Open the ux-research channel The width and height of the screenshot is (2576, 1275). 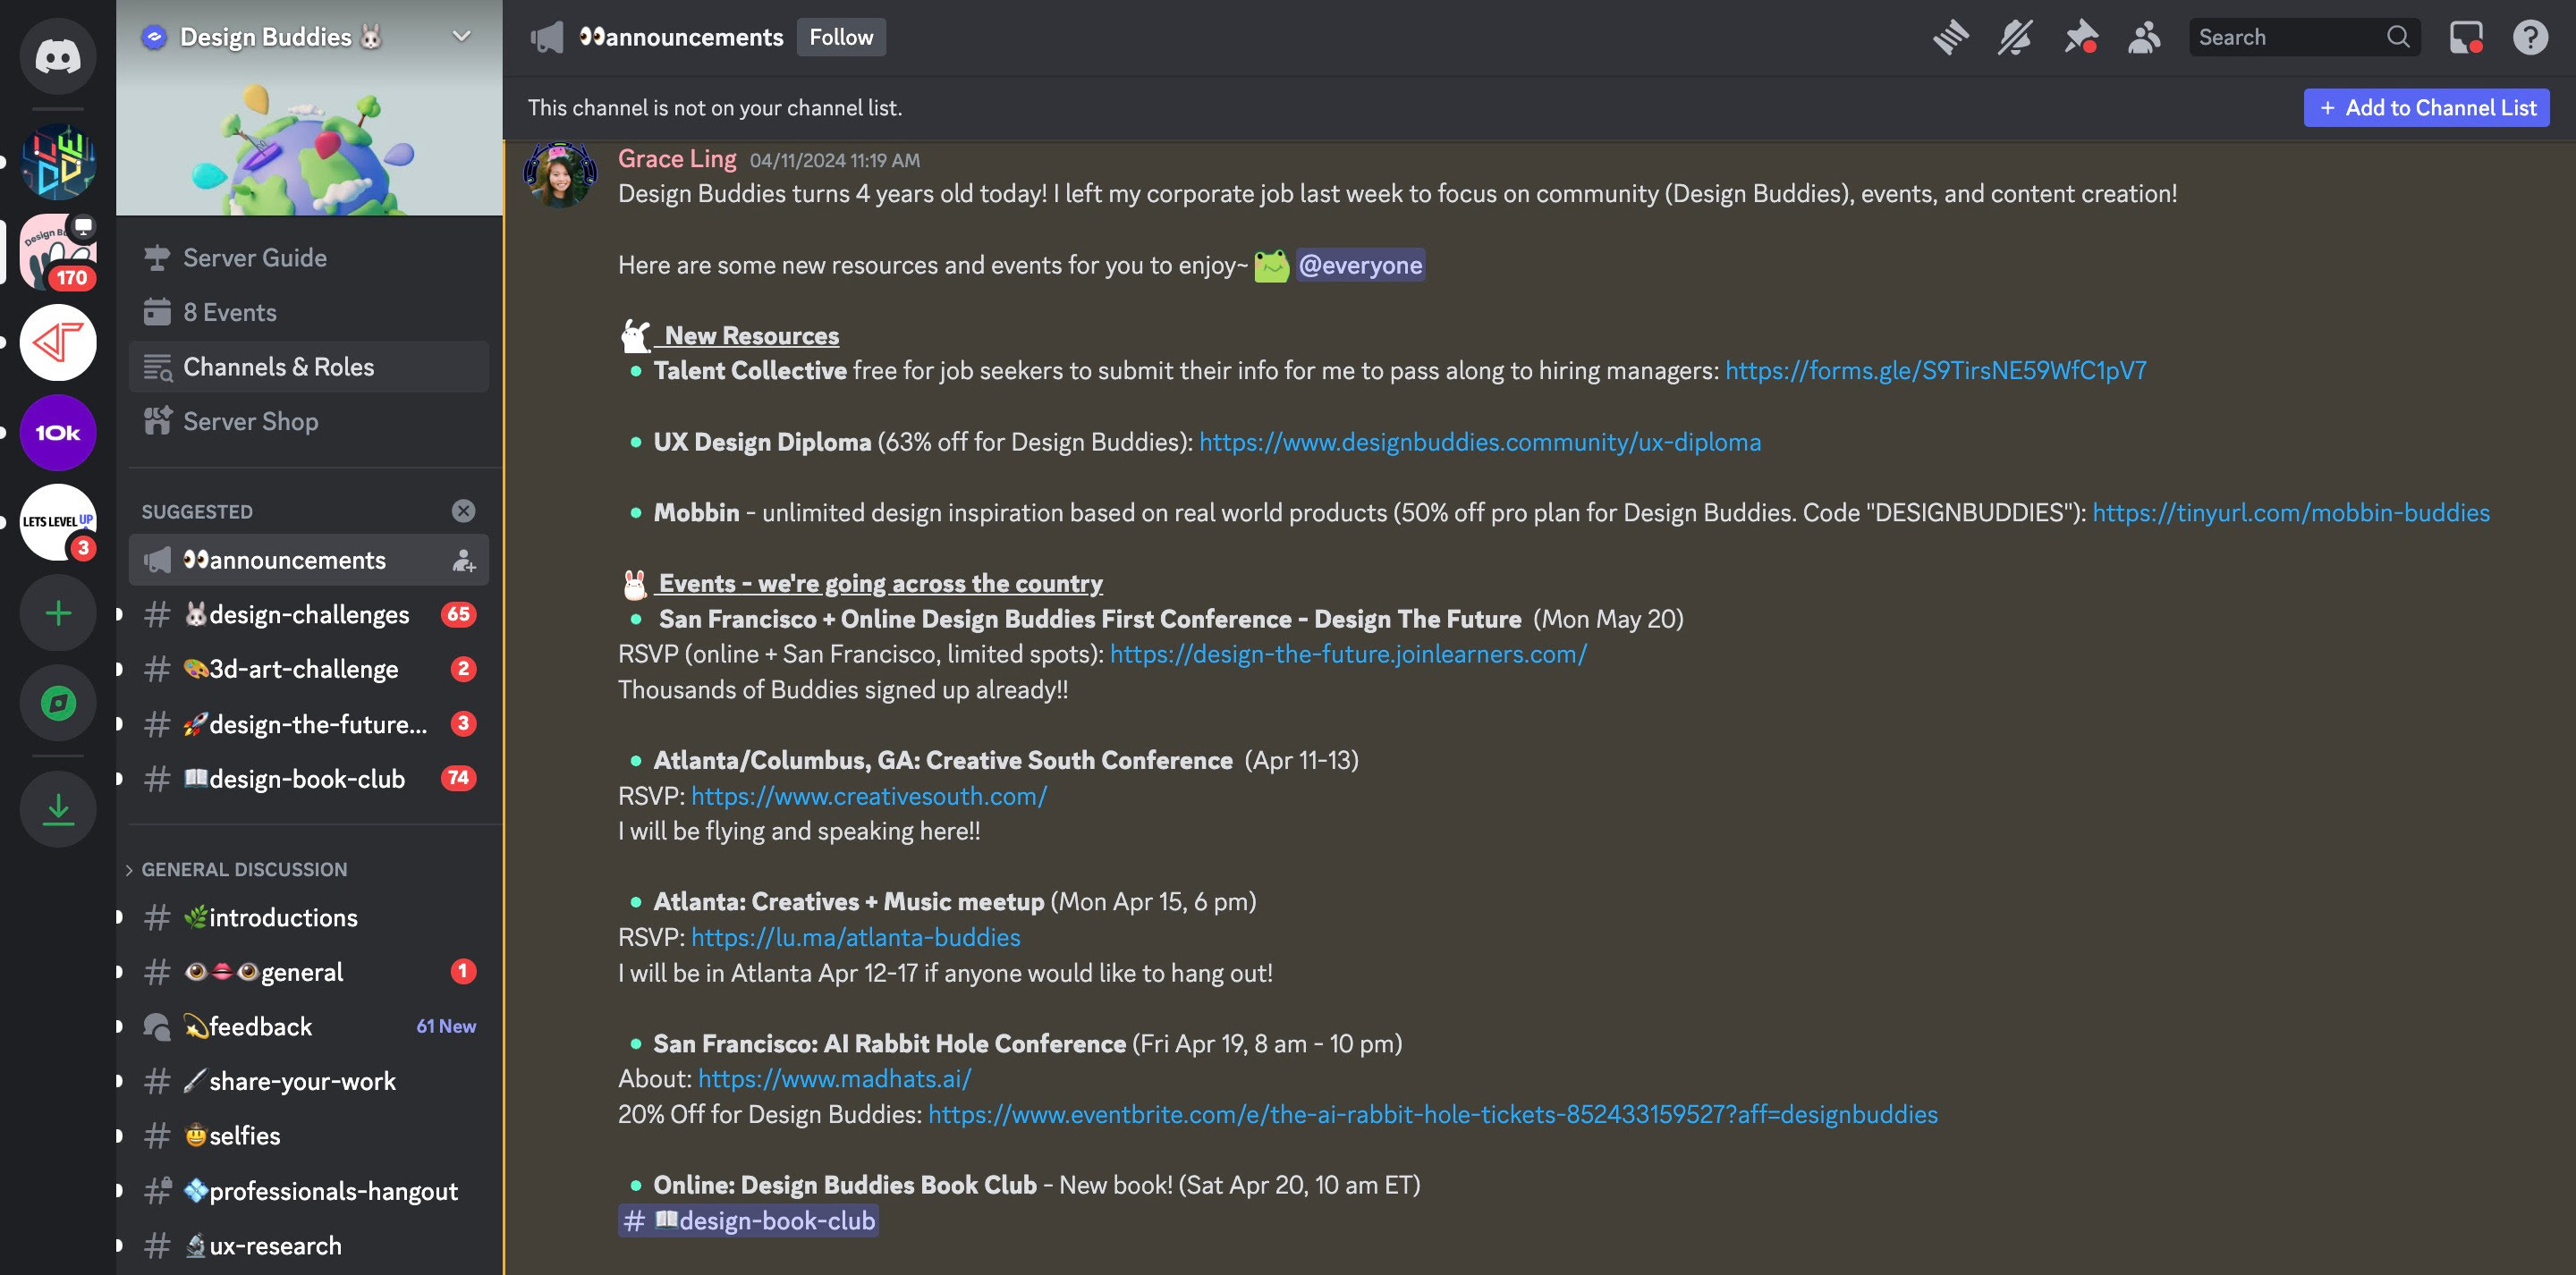(x=309, y=1246)
